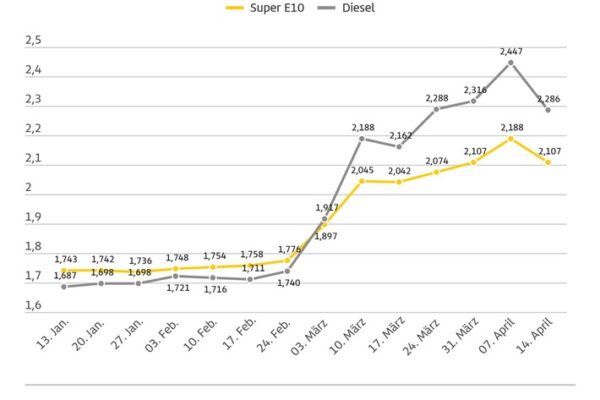
Task: Click the yellow Super E10 legend line swatch
Action: pyautogui.click(x=237, y=6)
